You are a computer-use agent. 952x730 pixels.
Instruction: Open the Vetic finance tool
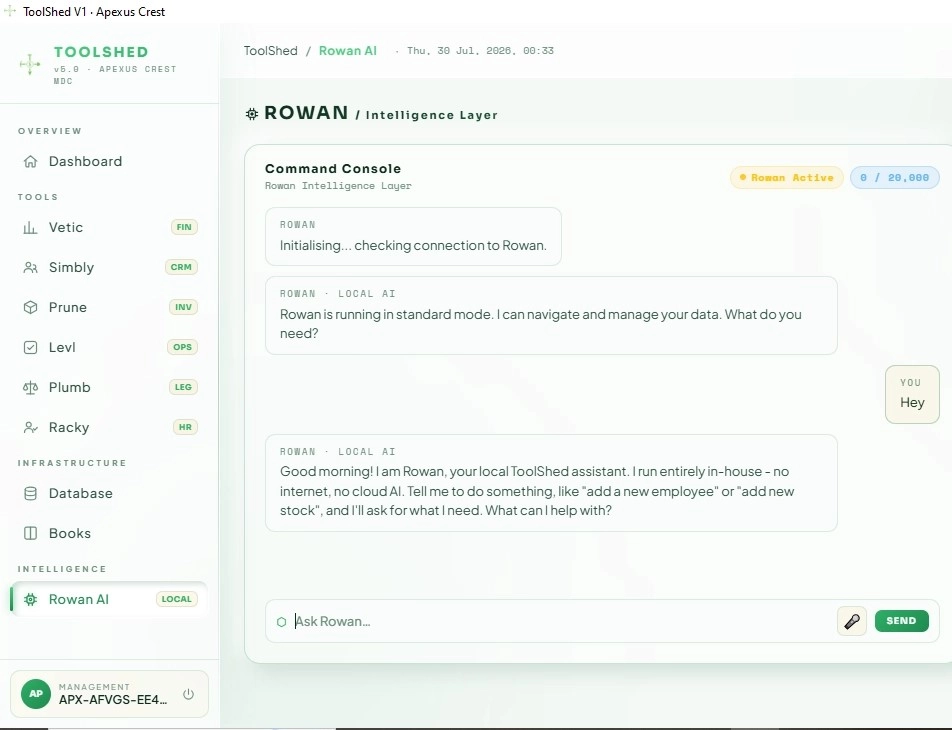pyautogui.click(x=109, y=228)
